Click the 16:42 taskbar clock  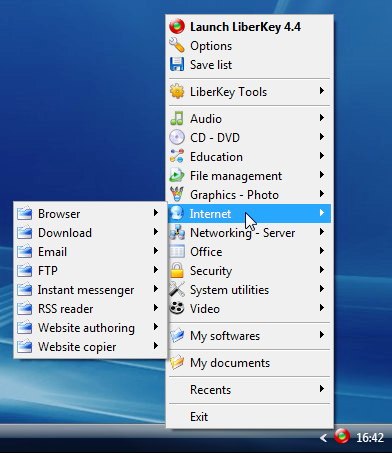(370, 437)
